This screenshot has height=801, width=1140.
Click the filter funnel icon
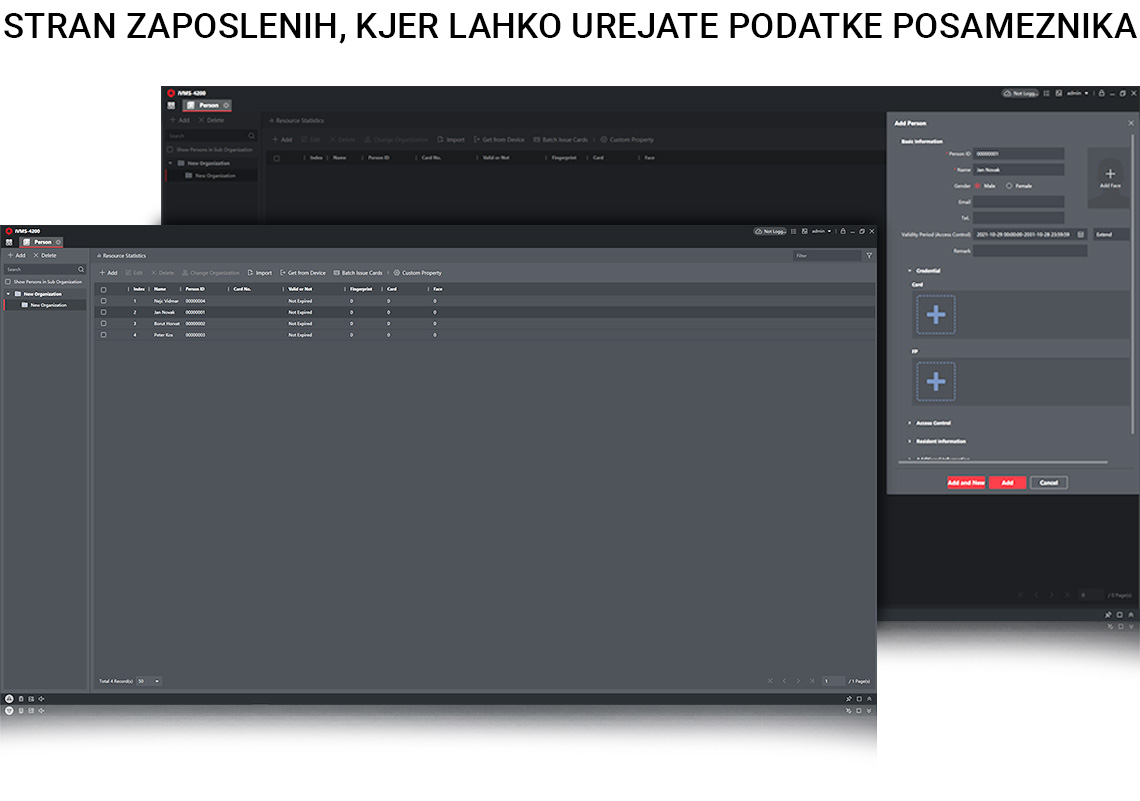[x=869, y=256]
